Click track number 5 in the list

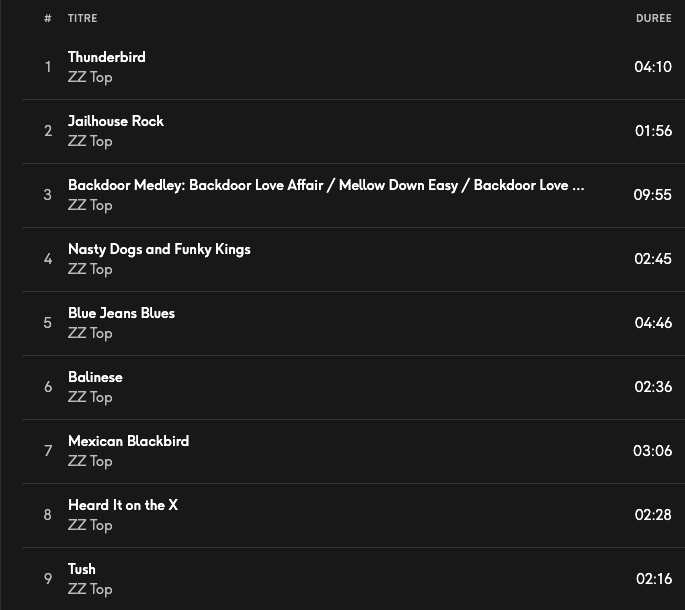(48, 323)
